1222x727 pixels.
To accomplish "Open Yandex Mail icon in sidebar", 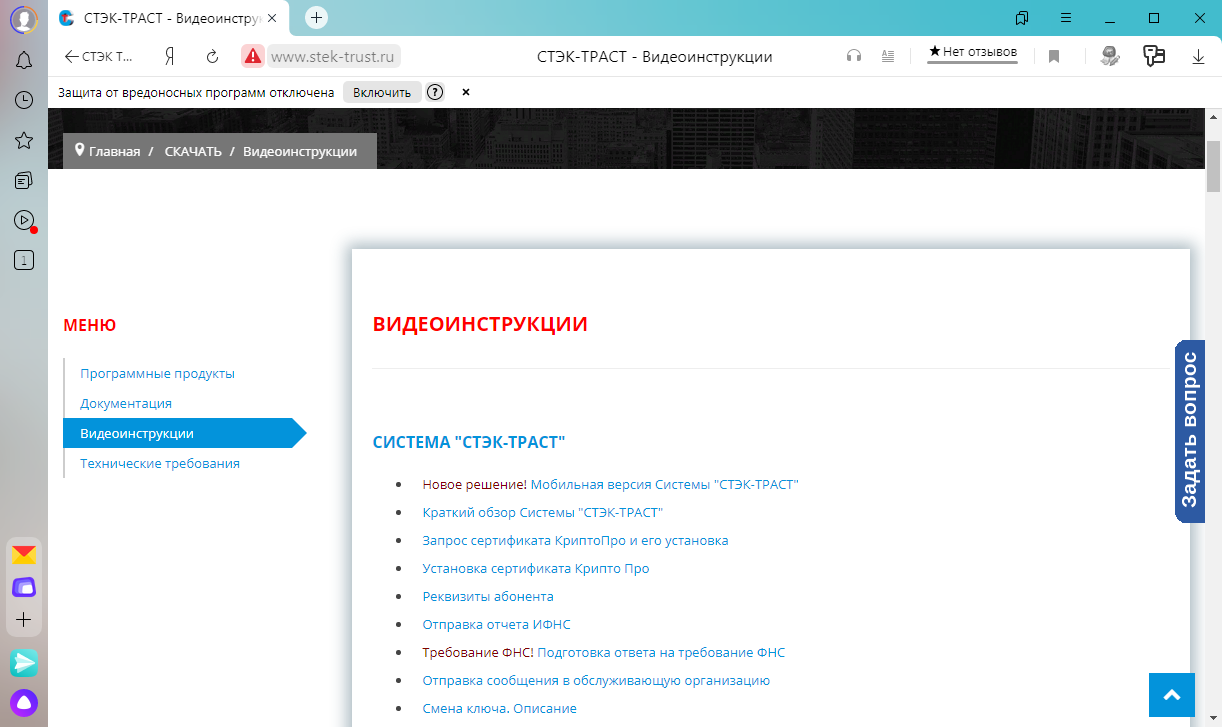I will pos(24,554).
